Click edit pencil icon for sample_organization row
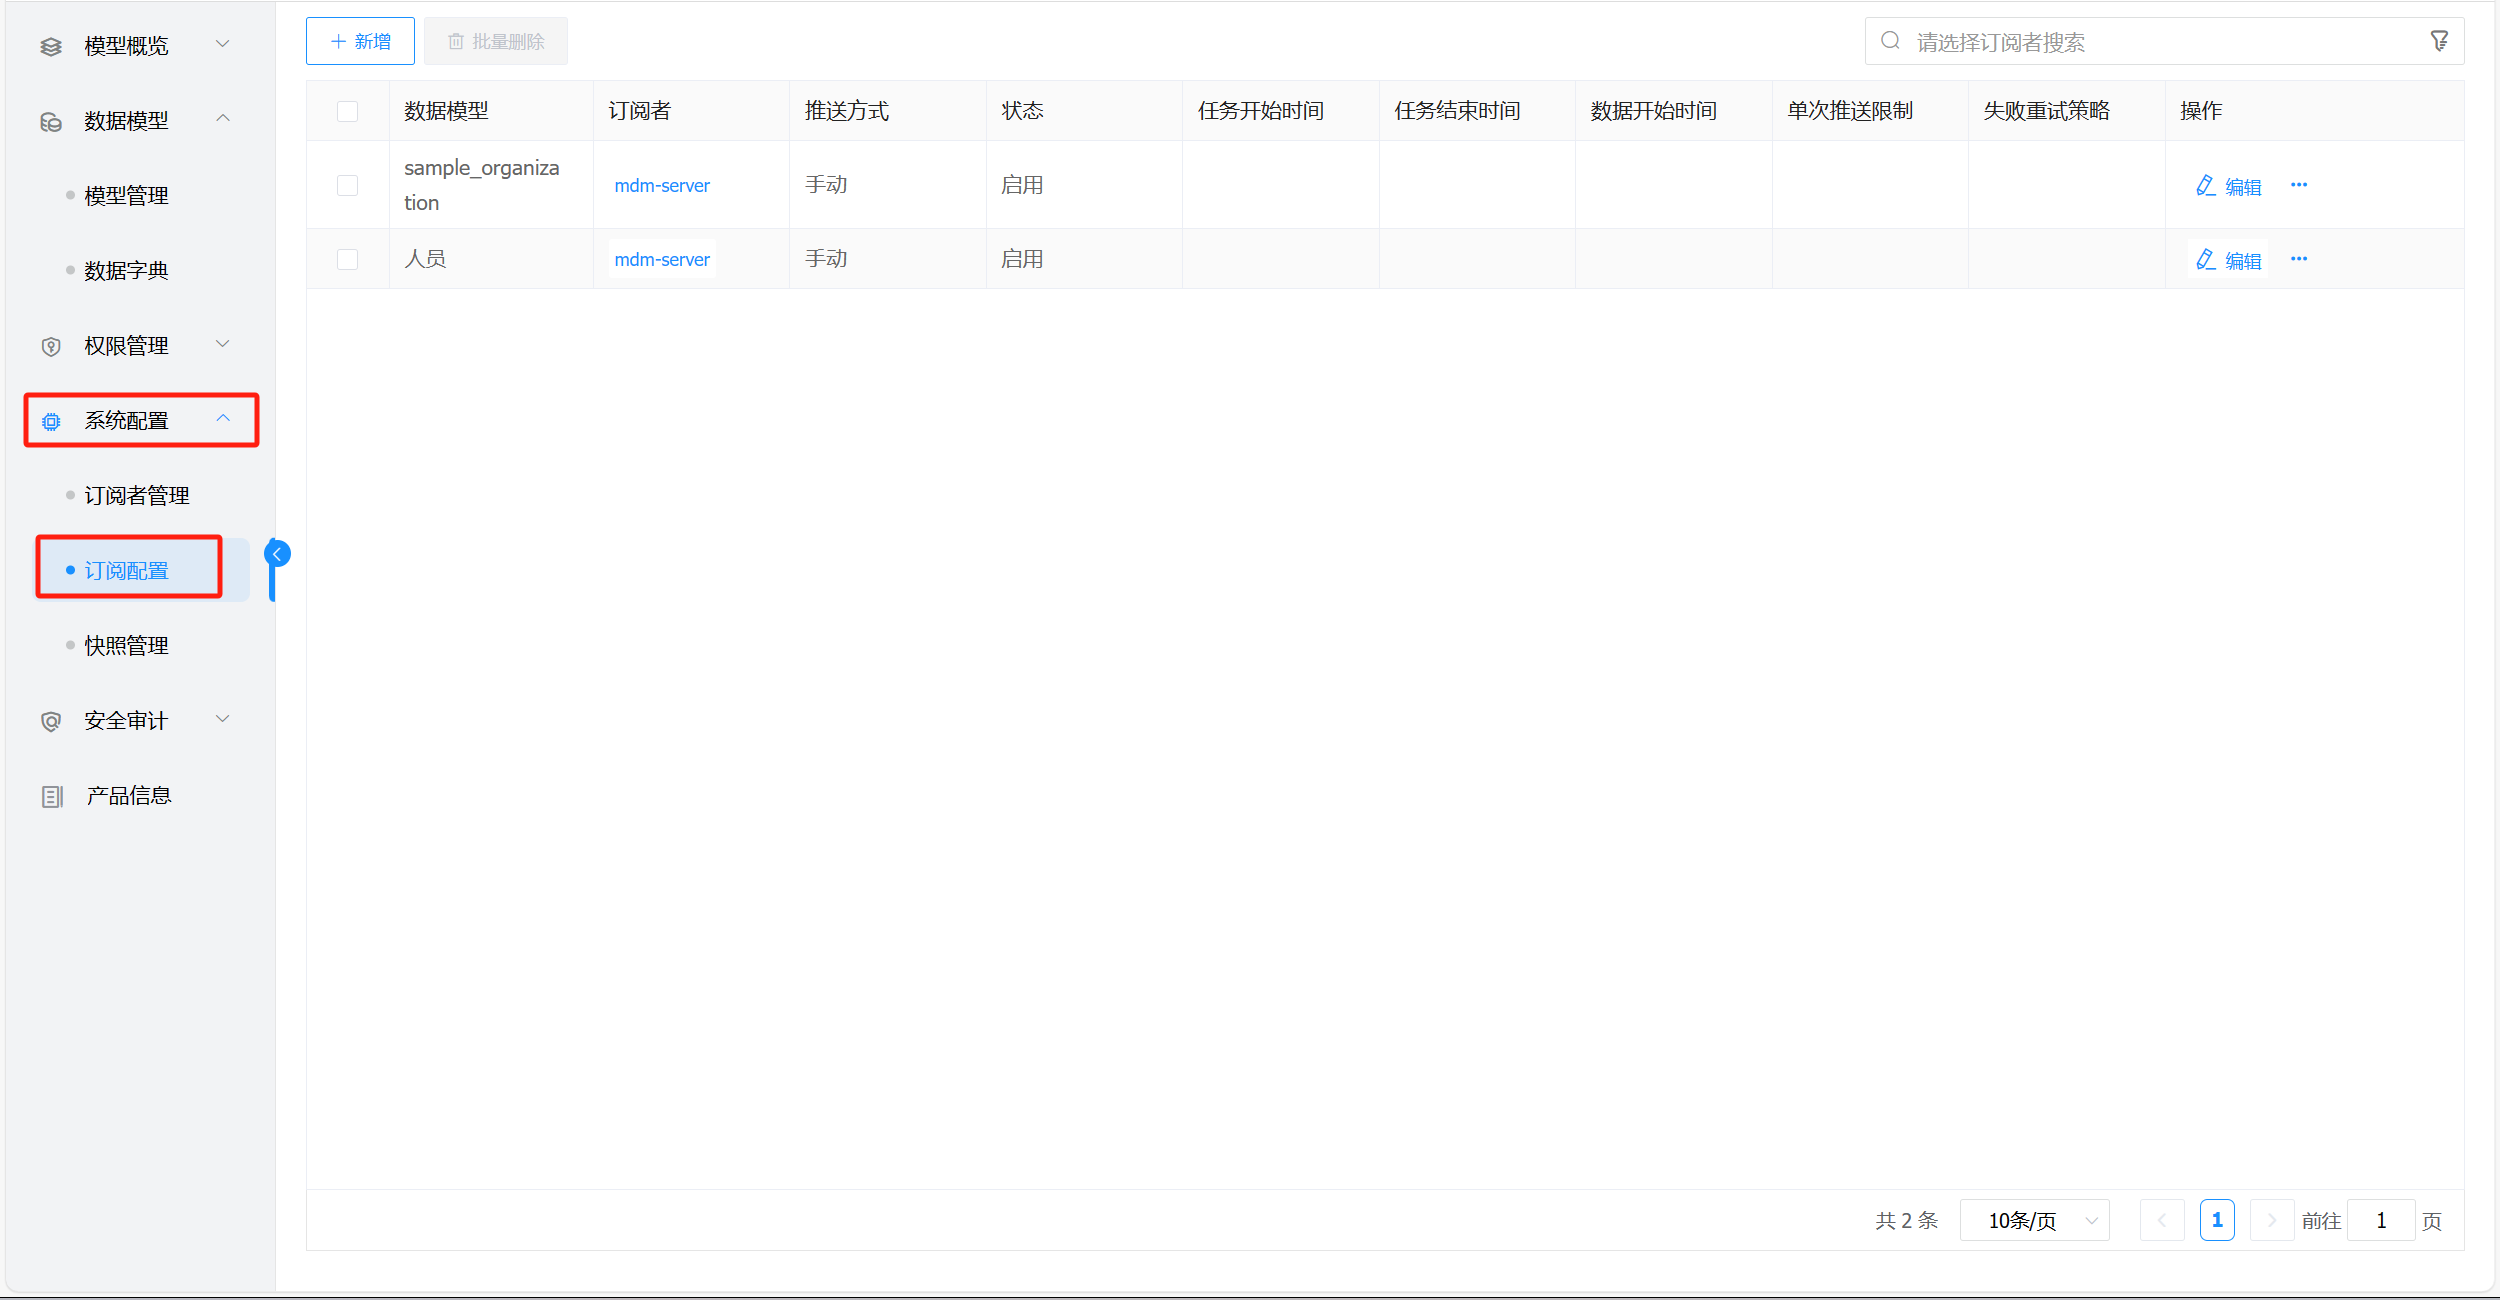The image size is (2500, 1300). tap(2205, 185)
